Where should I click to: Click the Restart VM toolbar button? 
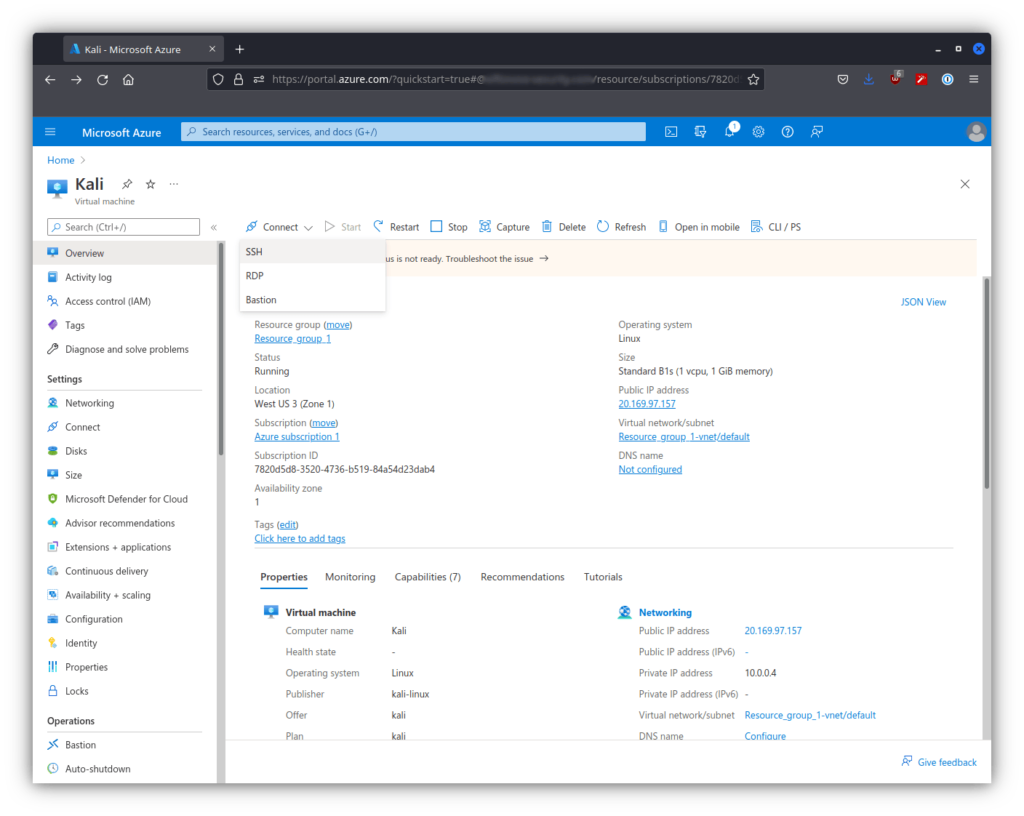coord(396,227)
